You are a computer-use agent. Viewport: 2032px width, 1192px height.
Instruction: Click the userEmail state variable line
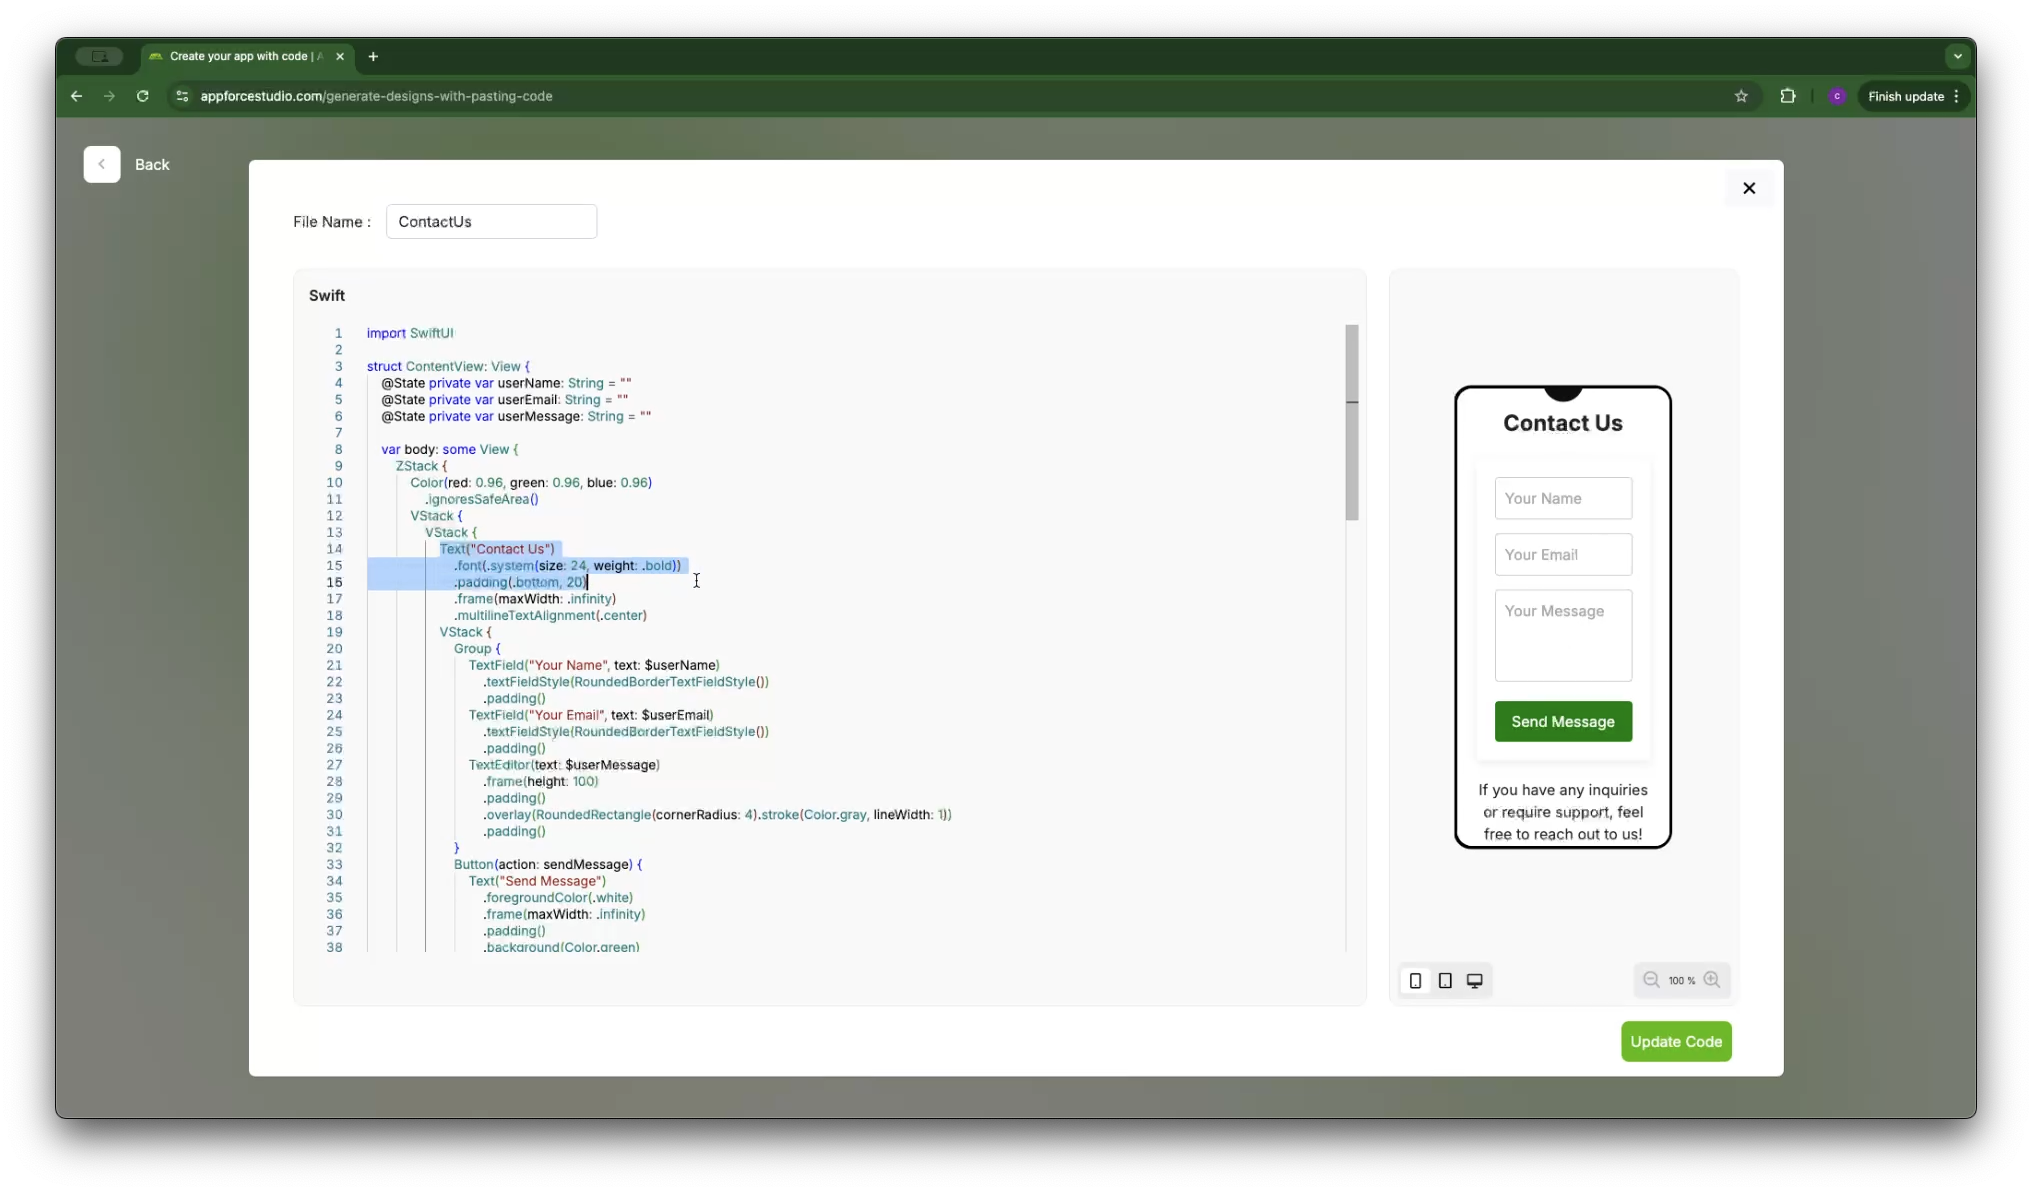pos(504,399)
